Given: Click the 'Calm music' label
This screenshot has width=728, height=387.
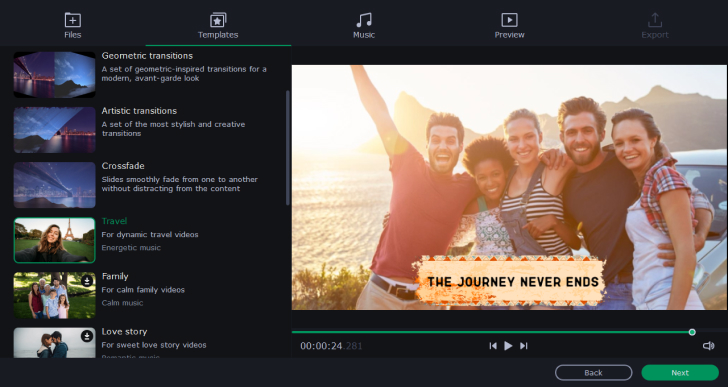Looking at the screenshot, I should [122, 303].
